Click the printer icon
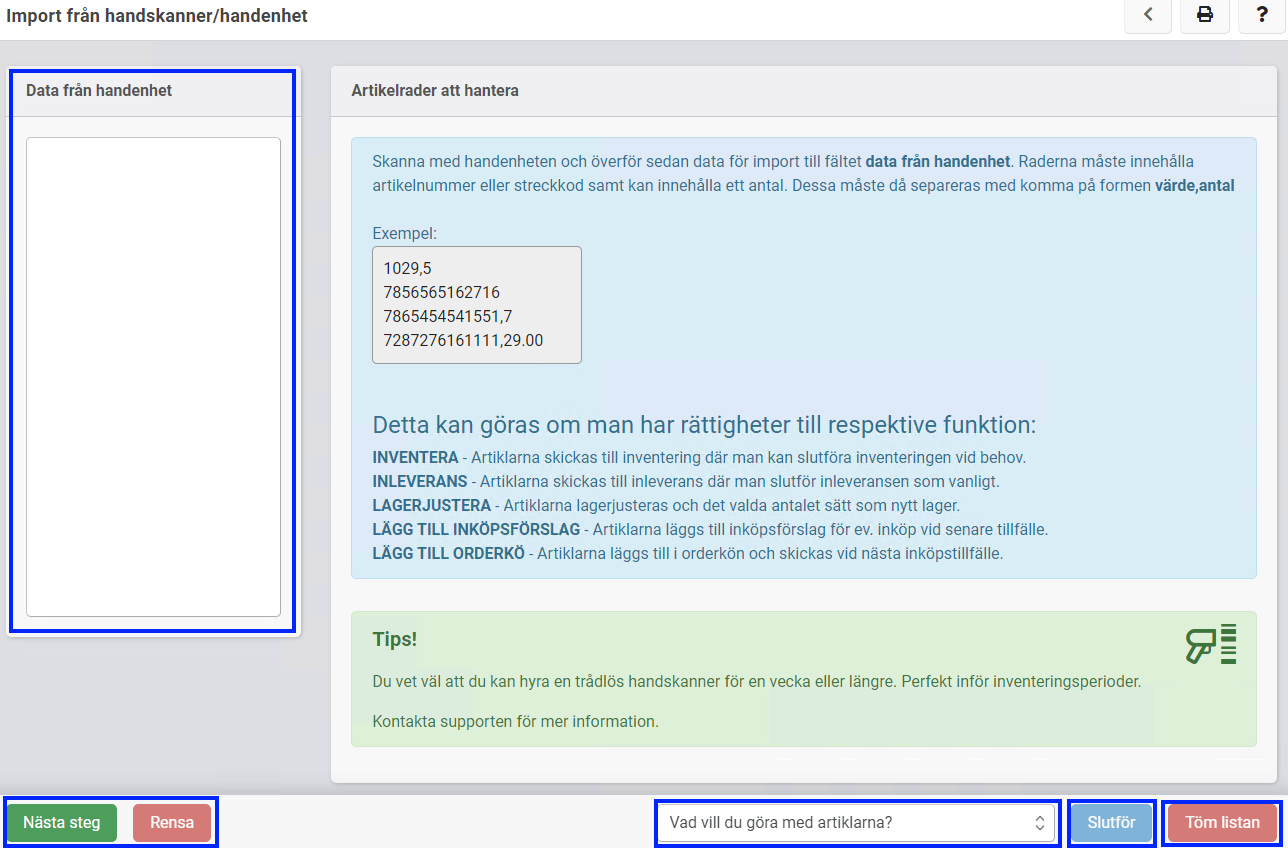The width and height of the screenshot is (1288, 848). [1205, 15]
